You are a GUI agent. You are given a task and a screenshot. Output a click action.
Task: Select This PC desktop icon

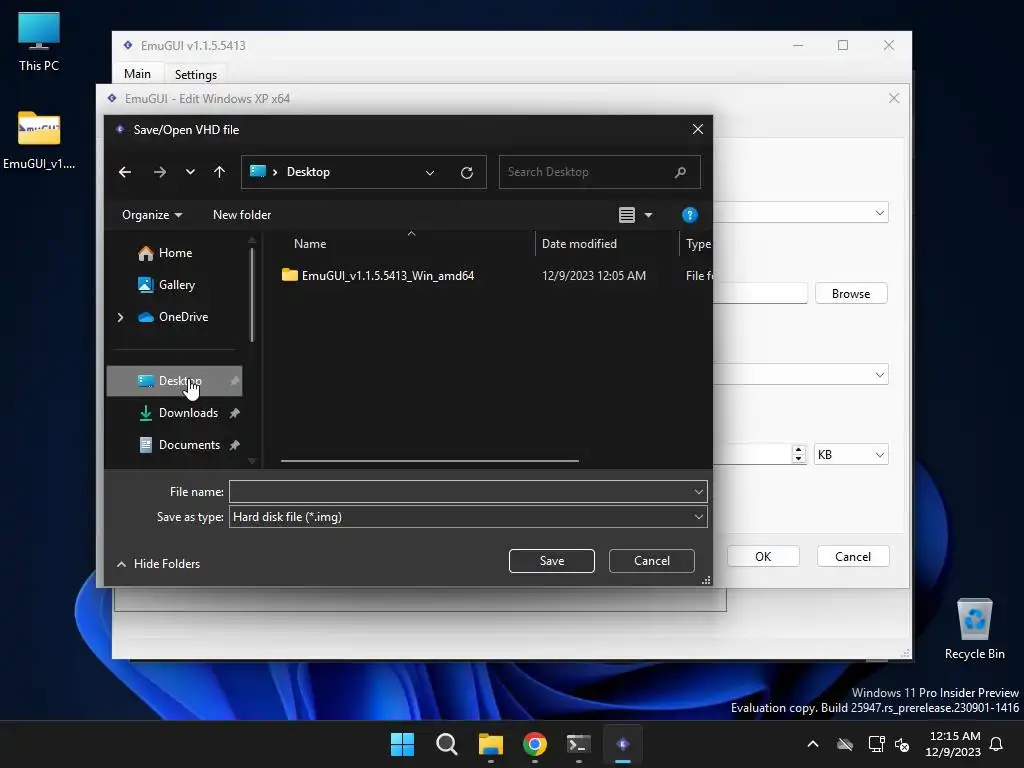39,42
